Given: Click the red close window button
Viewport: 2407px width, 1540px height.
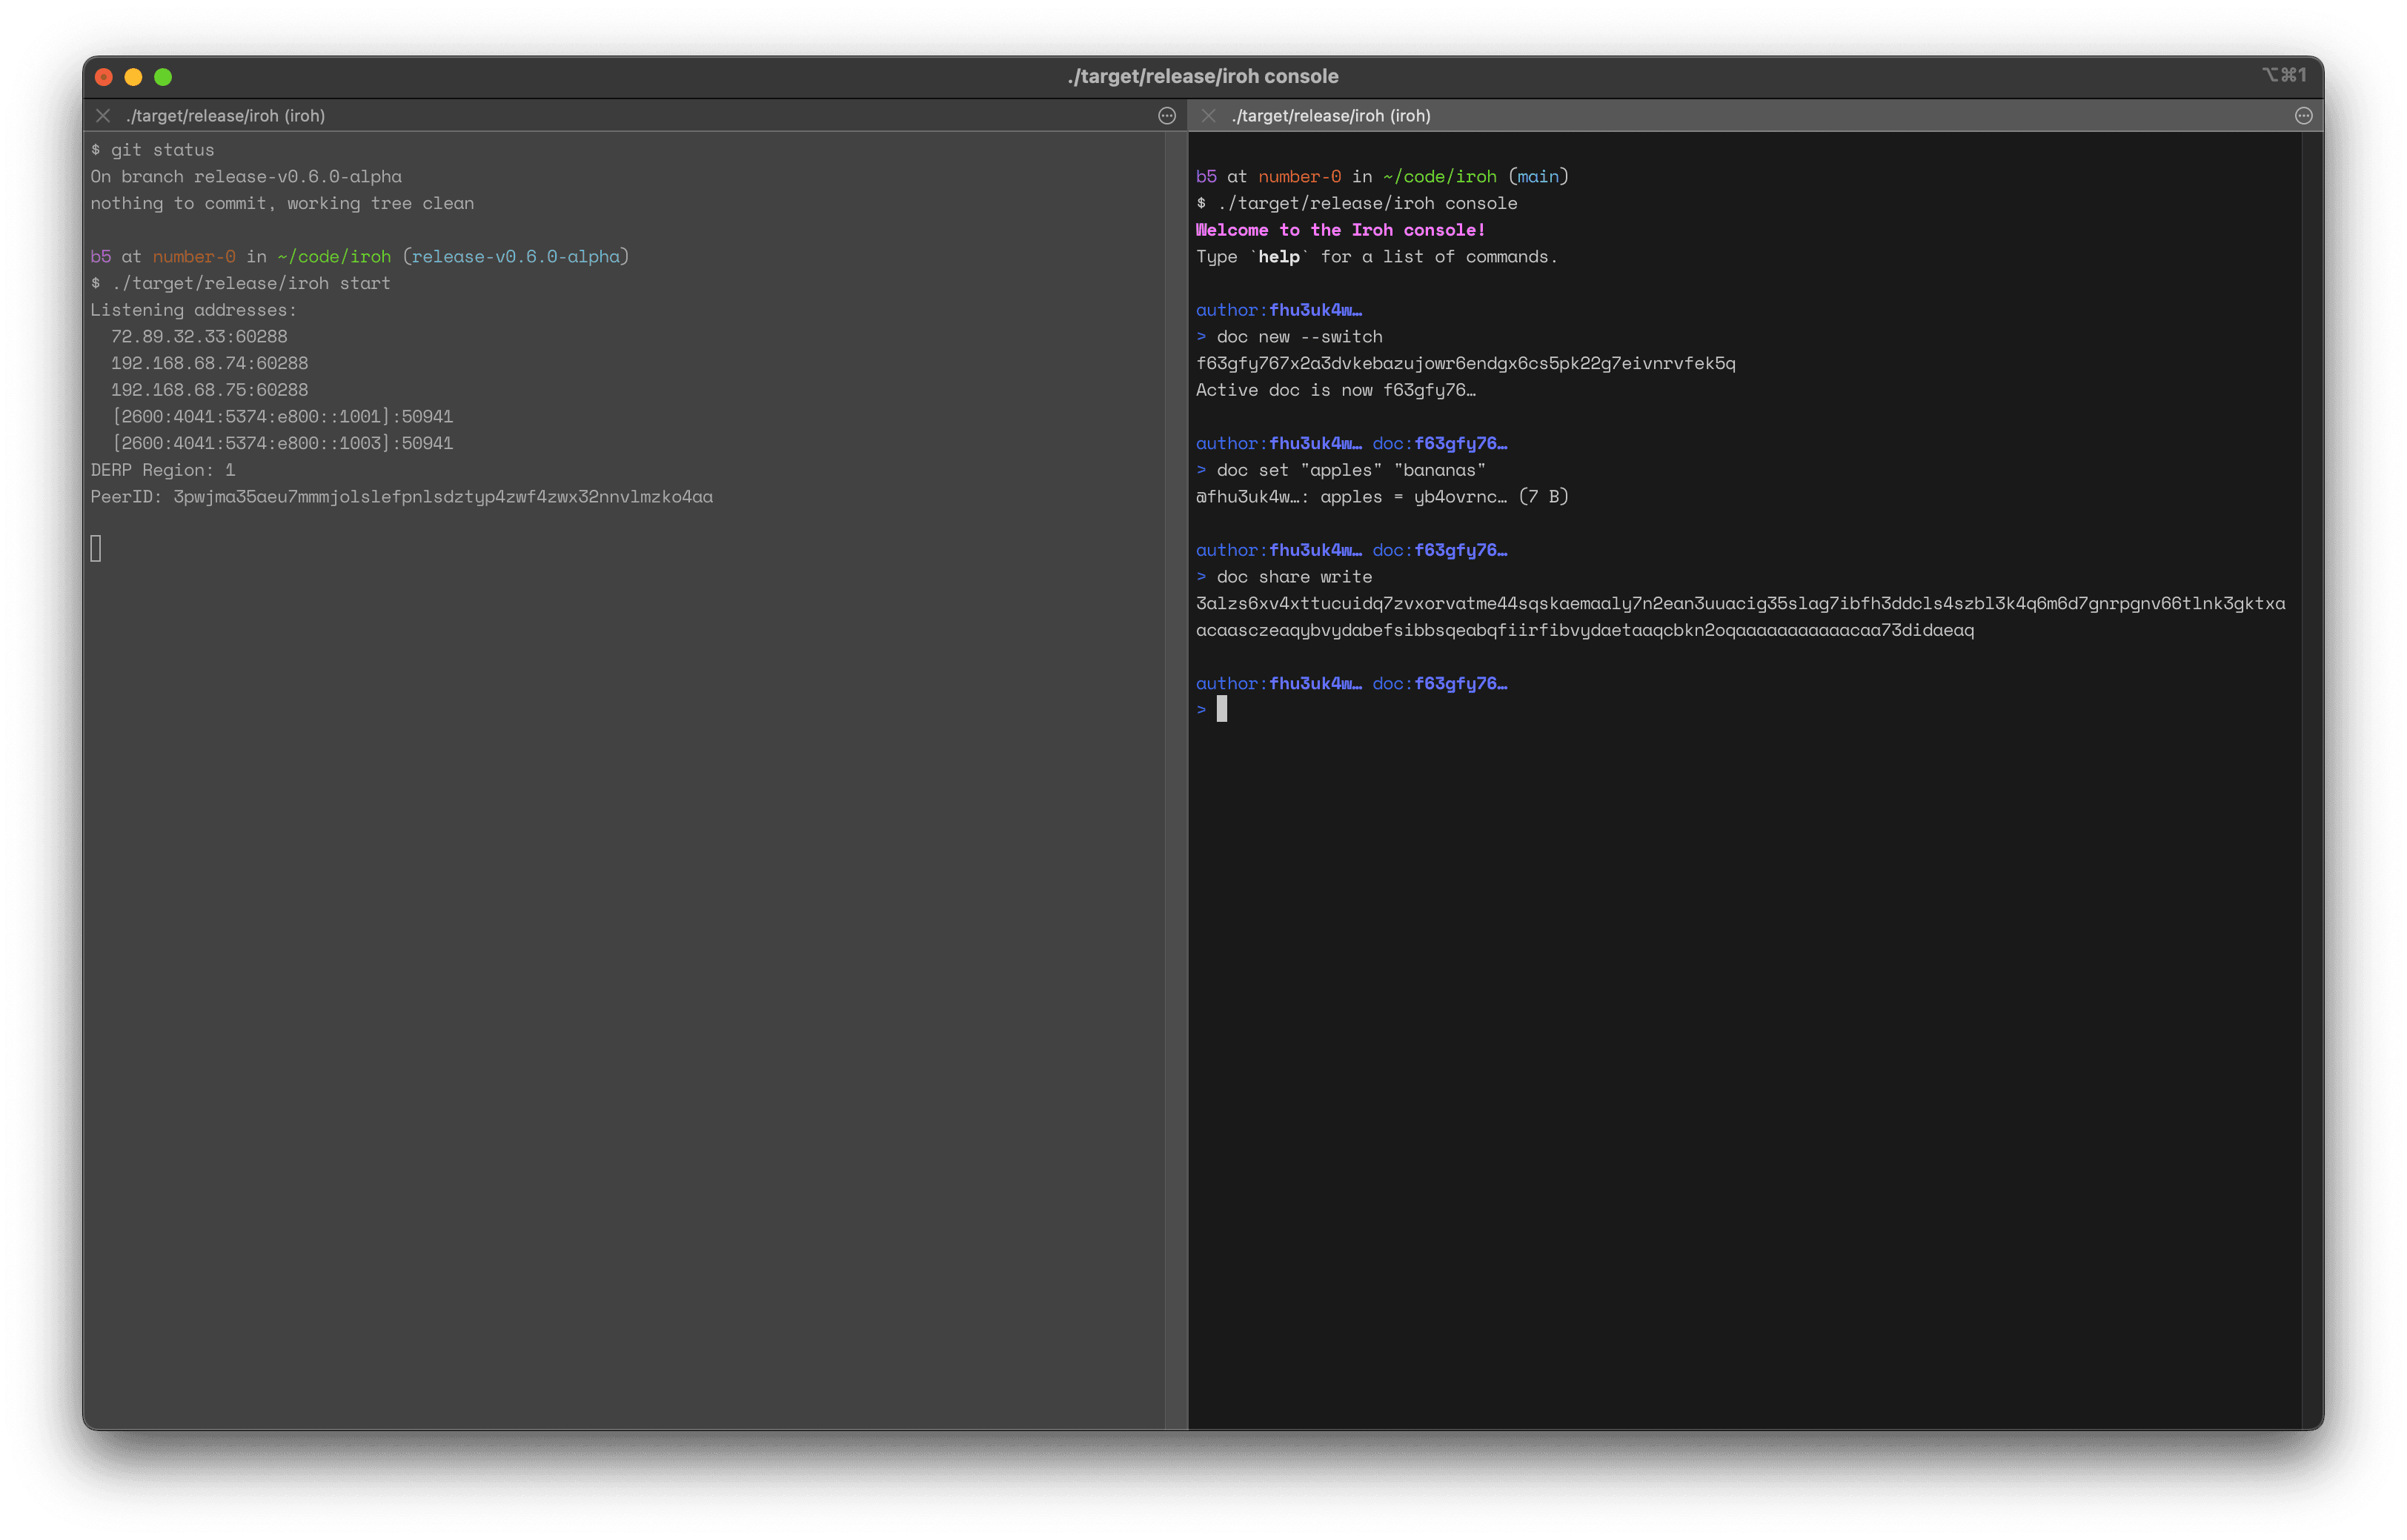Looking at the screenshot, I should point(104,77).
